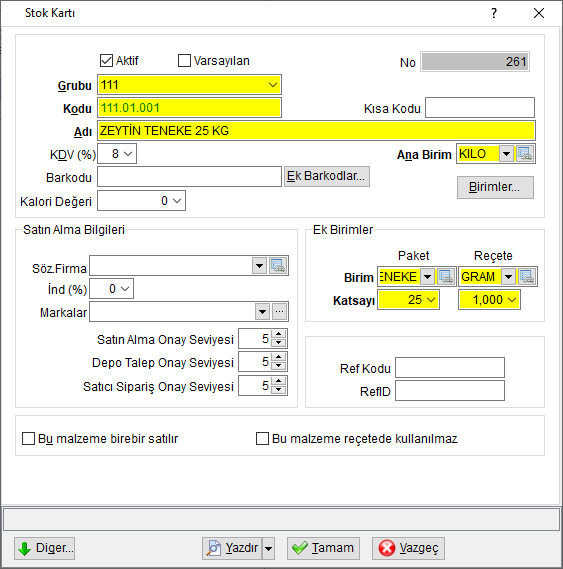
Task: Open the Ana Birim lookup icon
Action: (x=525, y=154)
